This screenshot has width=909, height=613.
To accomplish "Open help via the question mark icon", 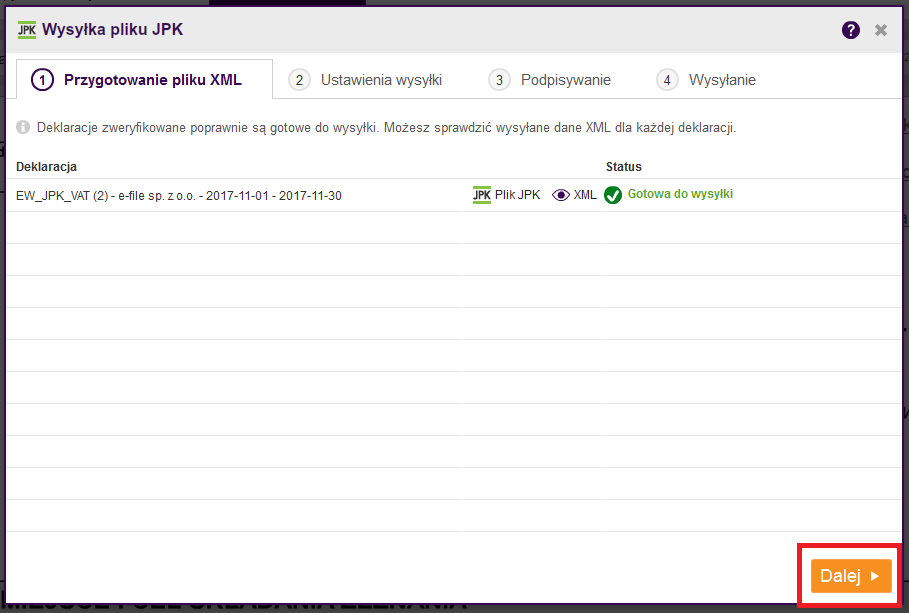I will (x=851, y=30).
